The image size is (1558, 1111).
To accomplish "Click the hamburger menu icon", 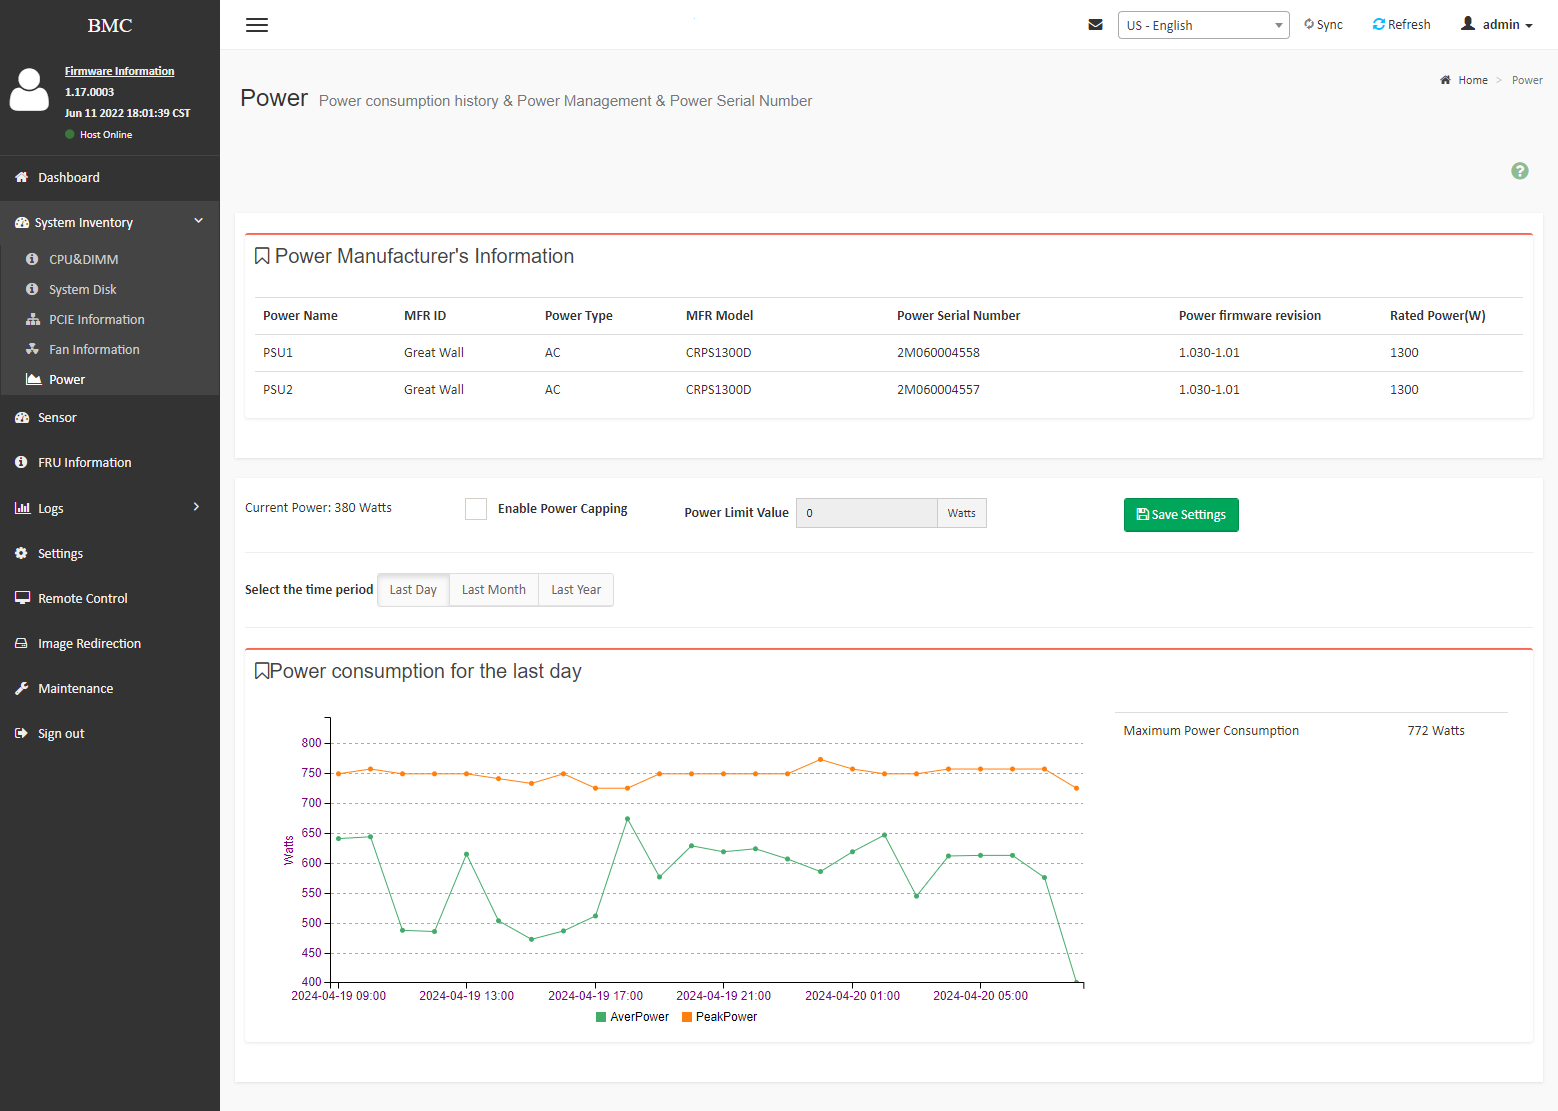I will pyautogui.click(x=257, y=25).
